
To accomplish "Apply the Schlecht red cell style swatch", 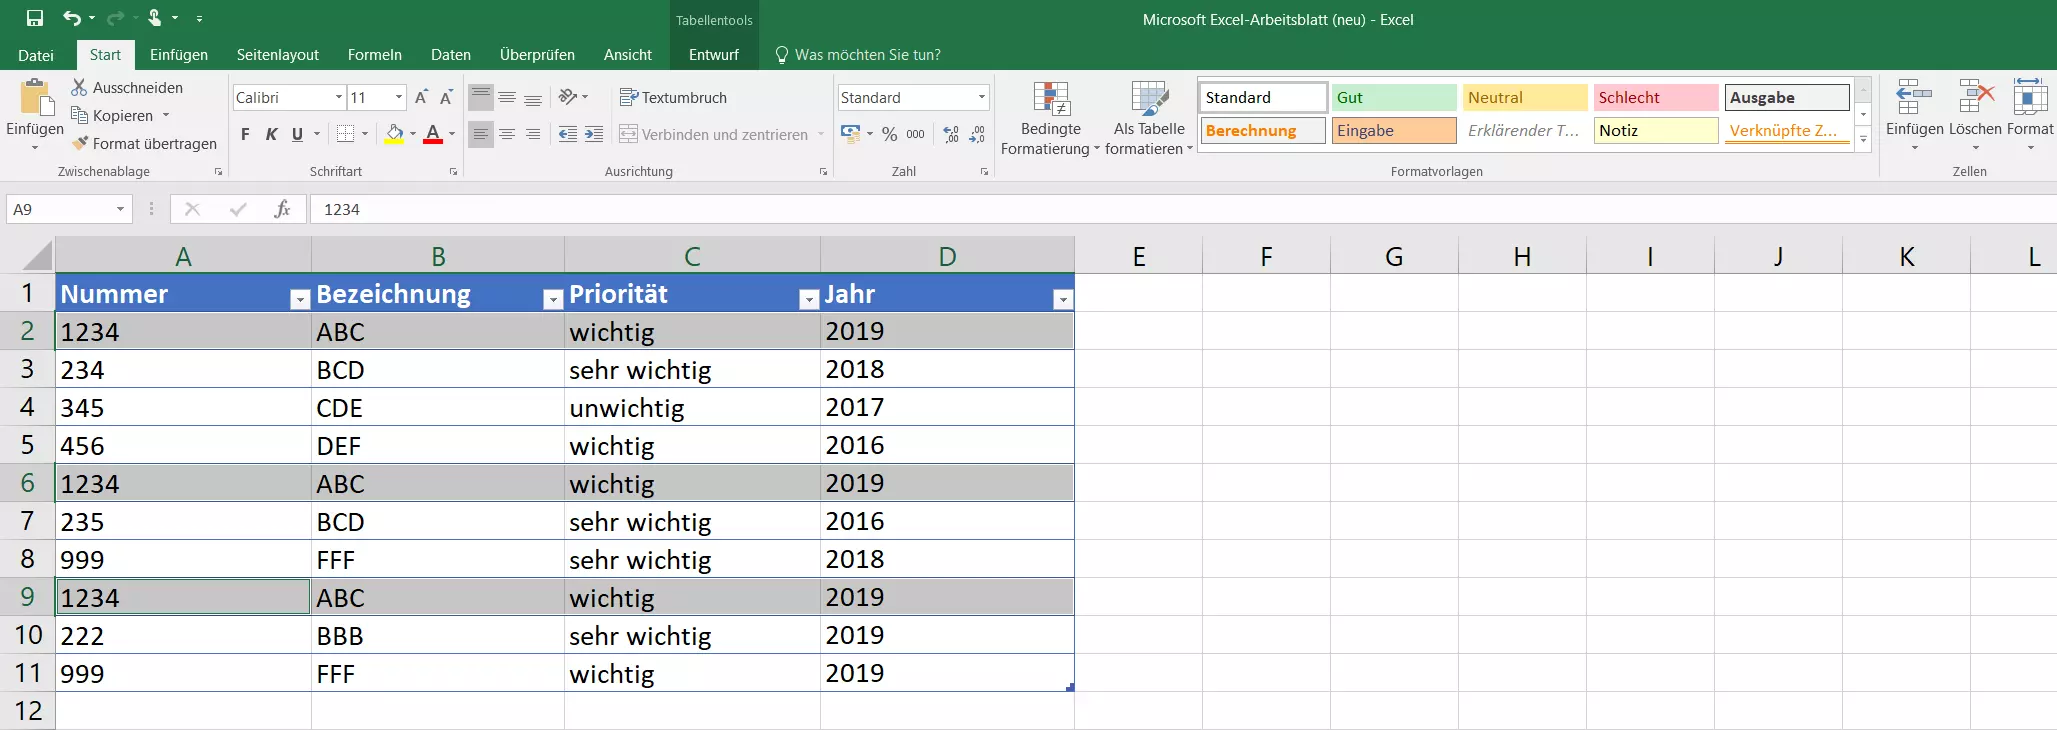I will pos(1655,97).
